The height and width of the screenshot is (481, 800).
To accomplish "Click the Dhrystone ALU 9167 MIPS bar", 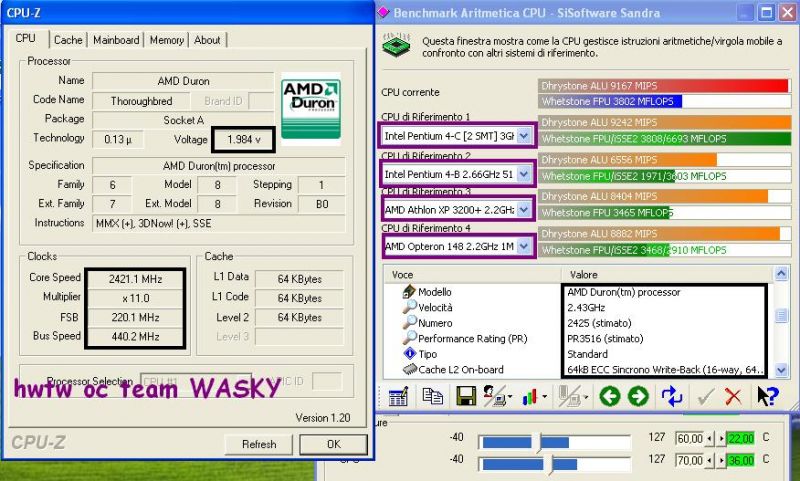I will [664, 86].
